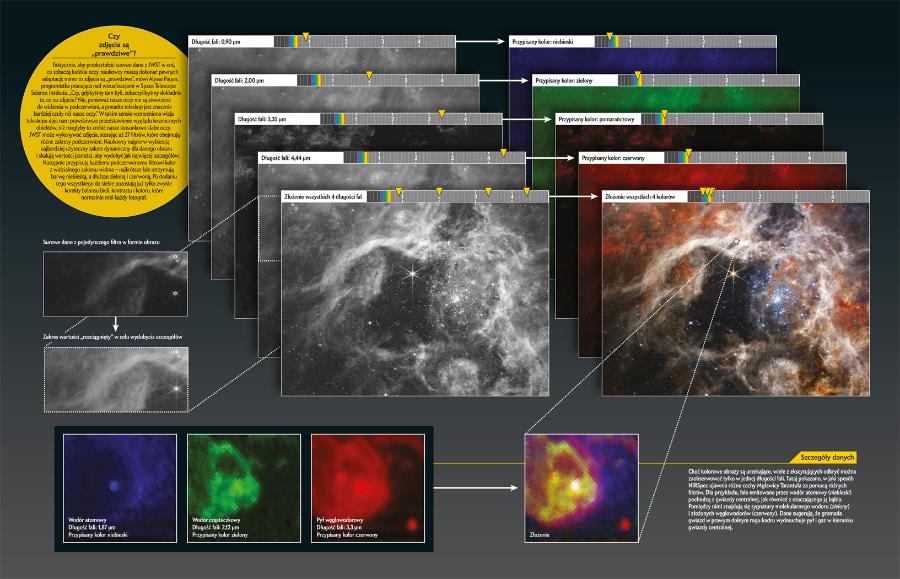Open the green 'Wodór cząsteczkowy' thumbnail
Screen dimensions: 900x579
[244, 488]
